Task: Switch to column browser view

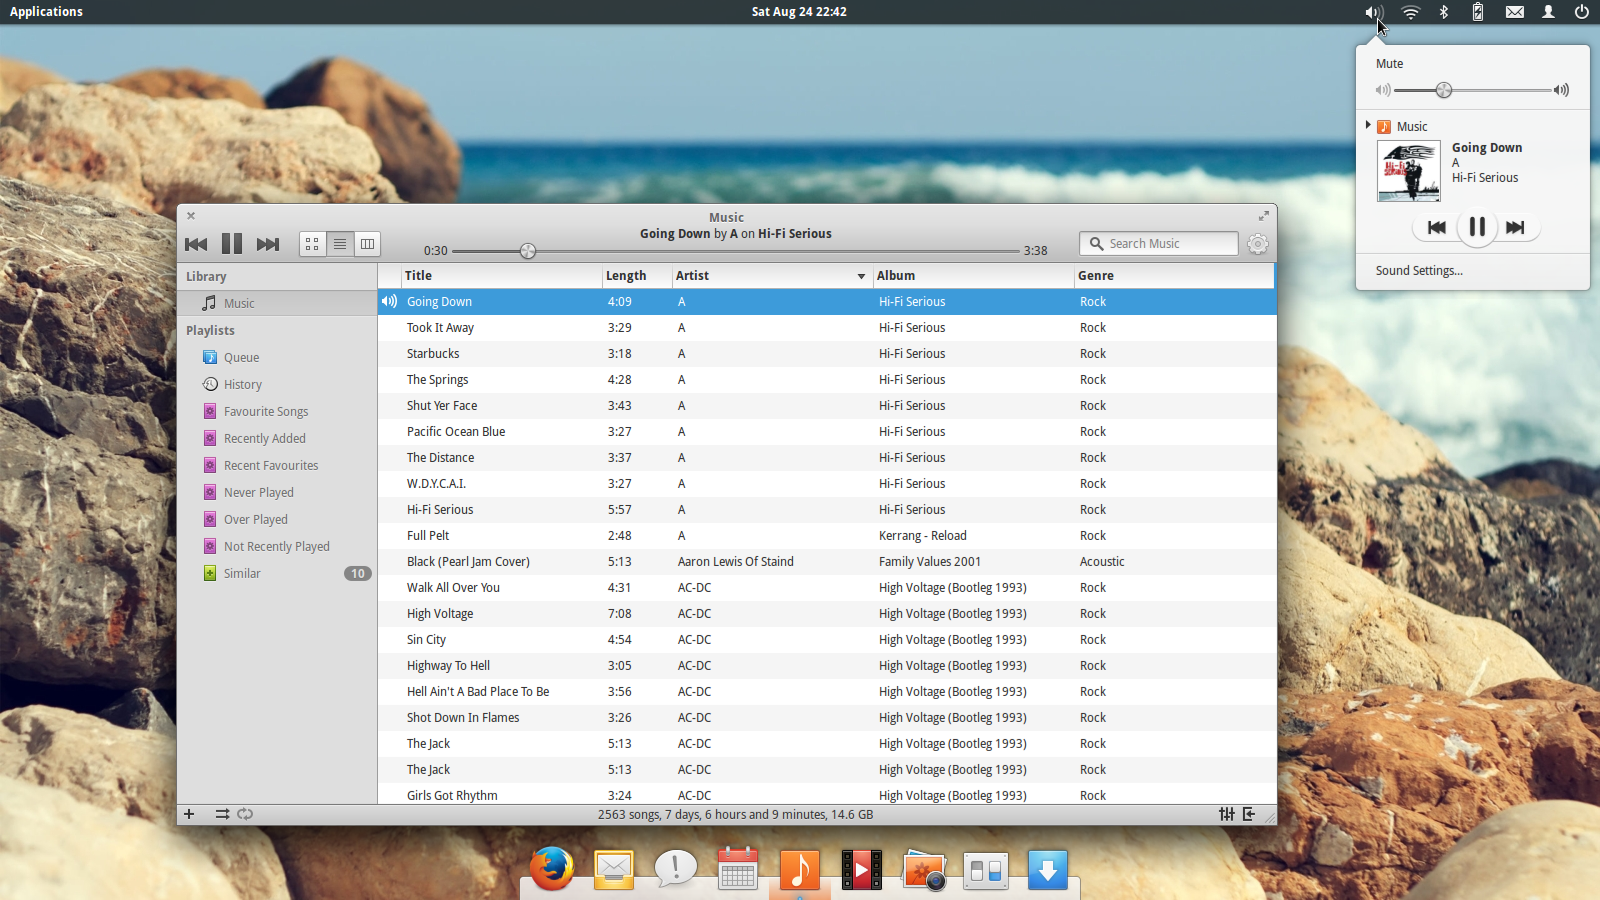Action: pos(367,243)
